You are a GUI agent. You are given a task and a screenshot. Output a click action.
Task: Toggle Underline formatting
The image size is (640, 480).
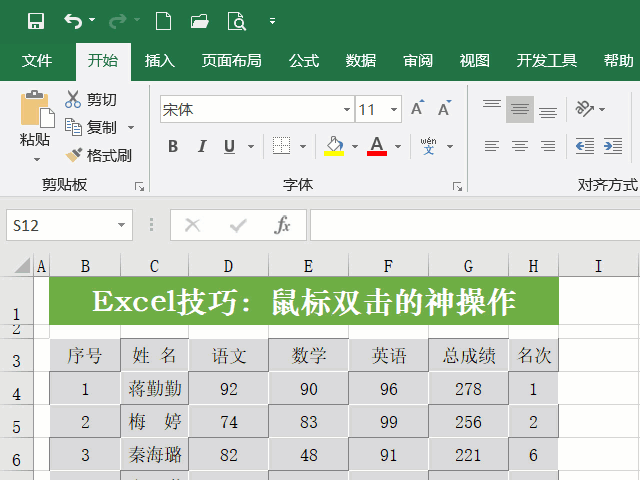(229, 146)
